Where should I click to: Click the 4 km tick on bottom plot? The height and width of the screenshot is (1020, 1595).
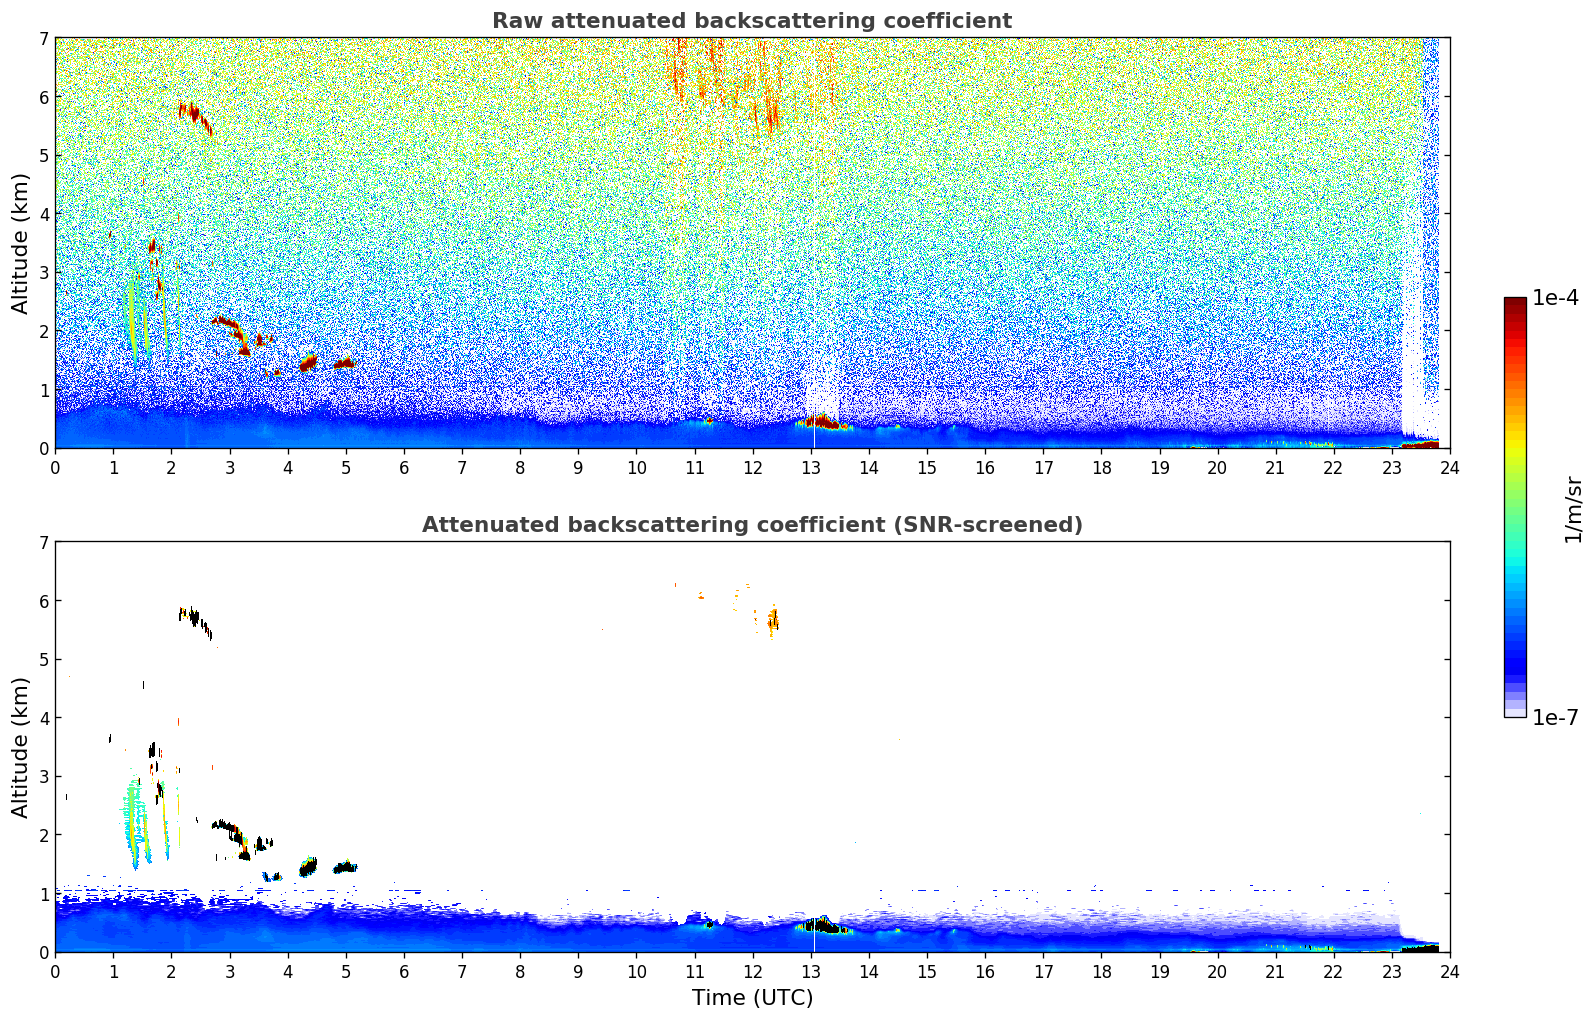pos(43,718)
